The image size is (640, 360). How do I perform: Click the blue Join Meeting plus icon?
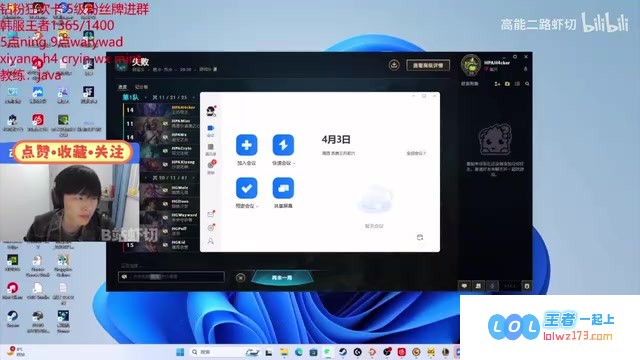tap(247, 145)
